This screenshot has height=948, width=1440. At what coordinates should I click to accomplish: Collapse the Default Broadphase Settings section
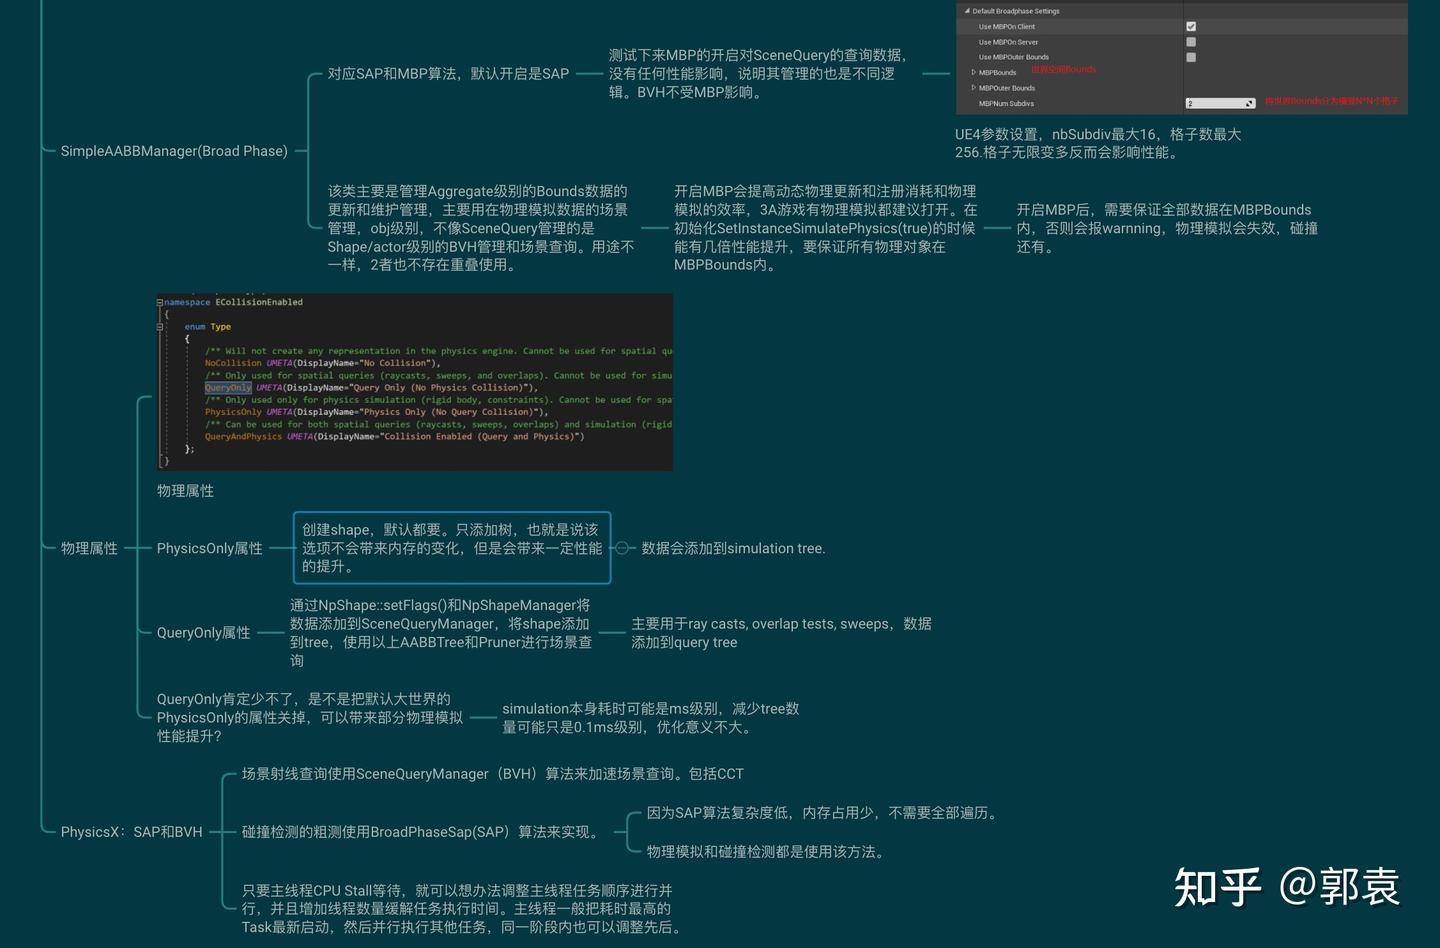click(967, 10)
